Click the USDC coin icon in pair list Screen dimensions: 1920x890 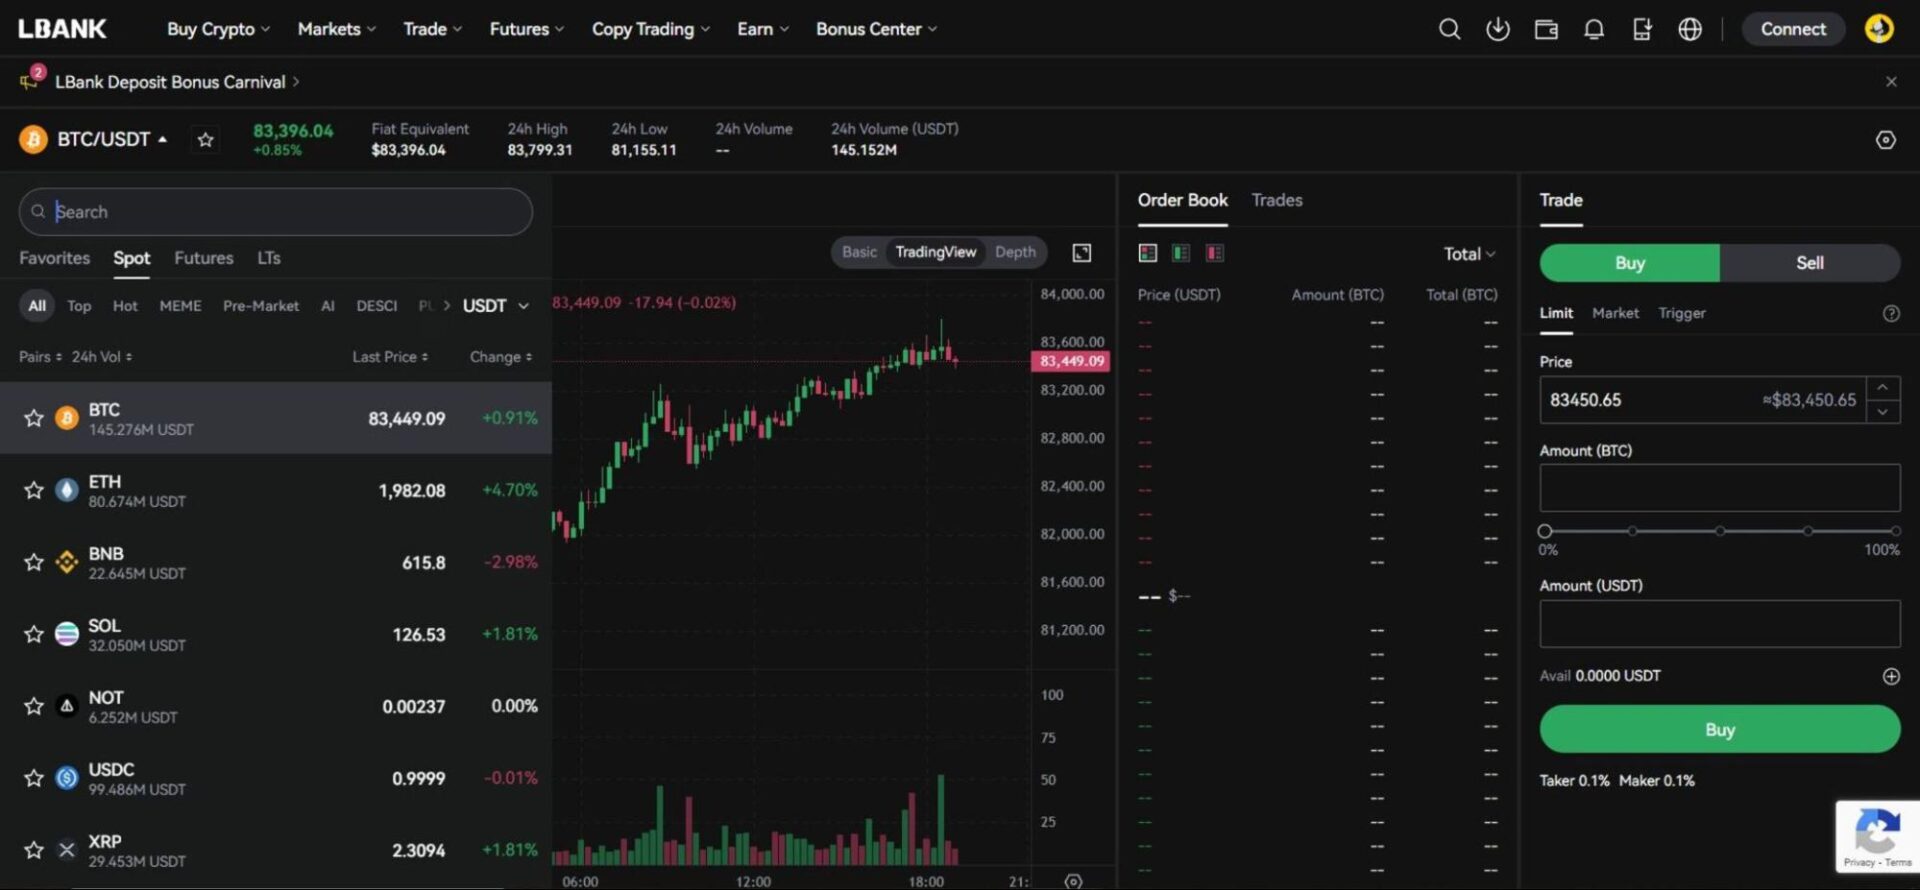click(67, 778)
